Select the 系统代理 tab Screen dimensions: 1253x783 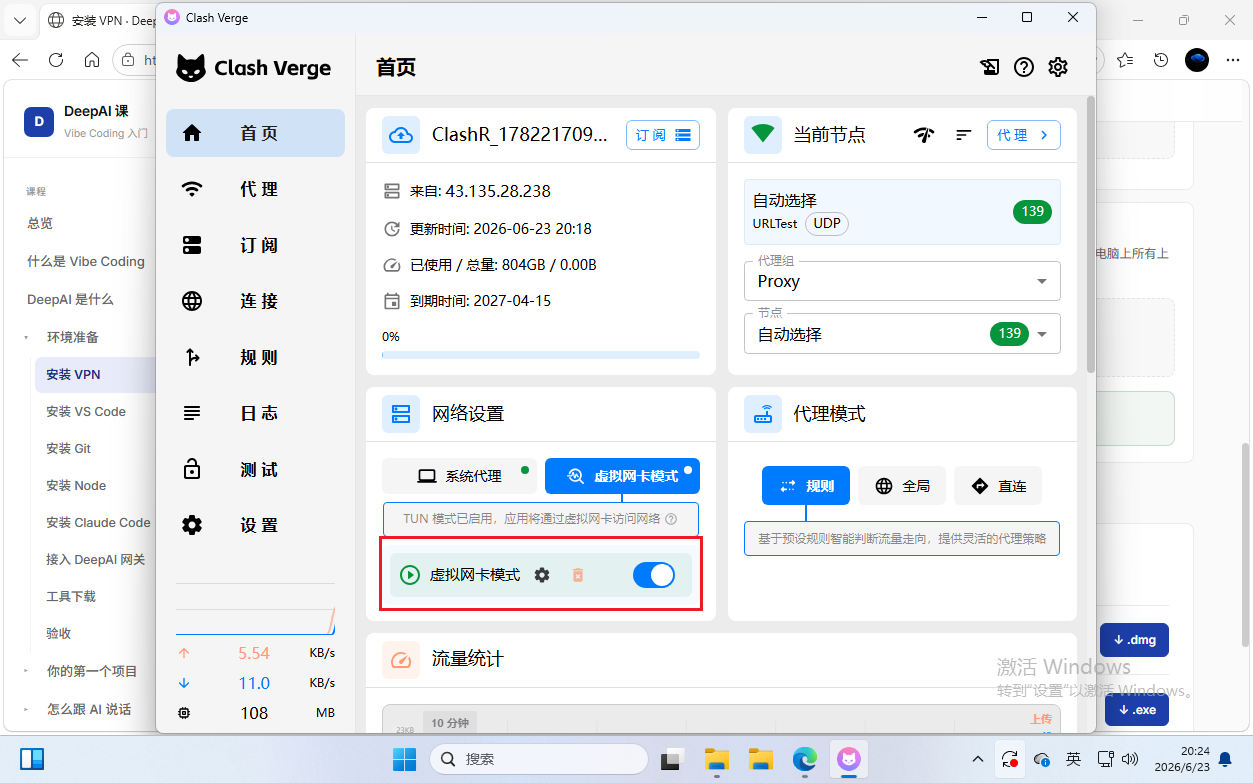click(459, 476)
